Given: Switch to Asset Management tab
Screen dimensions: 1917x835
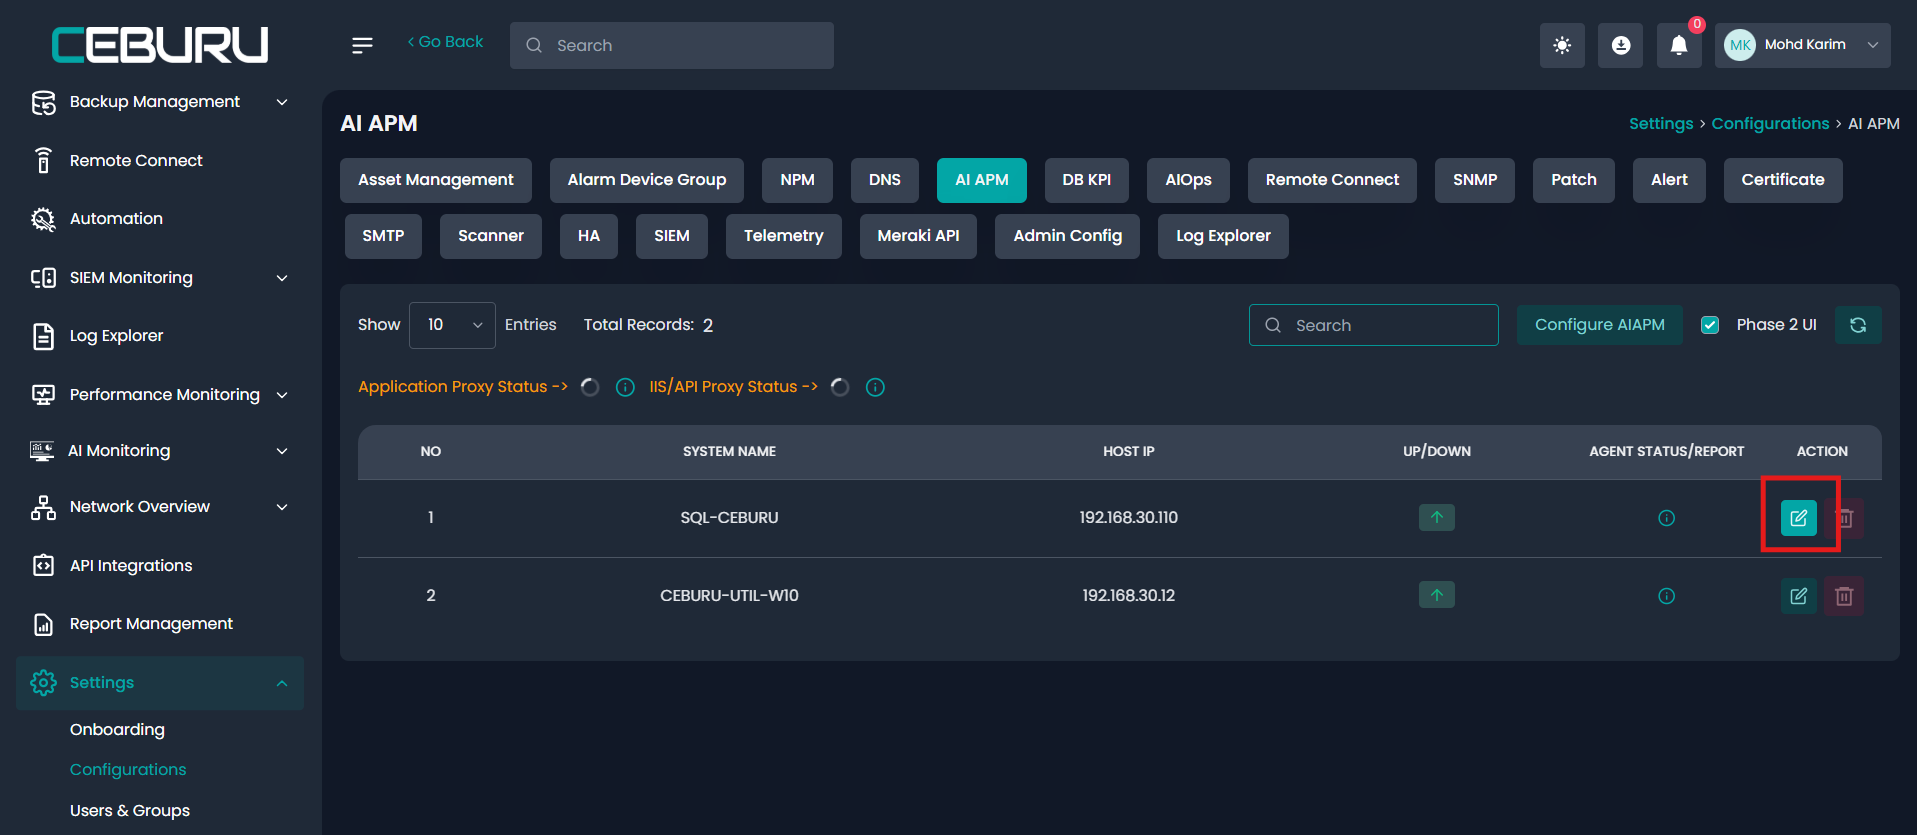Looking at the screenshot, I should point(436,180).
